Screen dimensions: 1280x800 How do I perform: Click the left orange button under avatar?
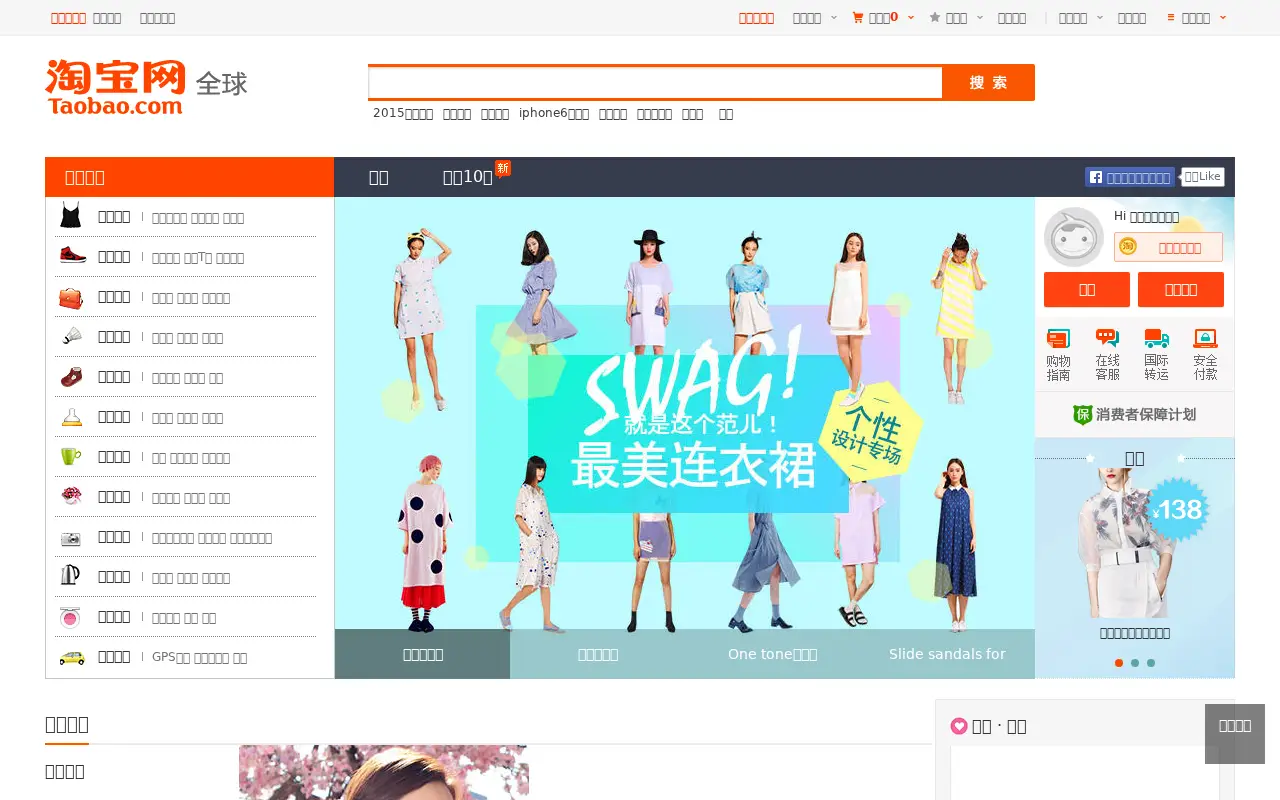tap(1087, 289)
